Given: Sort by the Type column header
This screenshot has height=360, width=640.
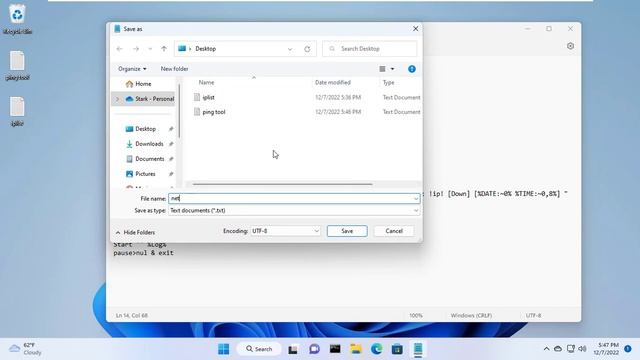Looking at the screenshot, I should [x=388, y=82].
